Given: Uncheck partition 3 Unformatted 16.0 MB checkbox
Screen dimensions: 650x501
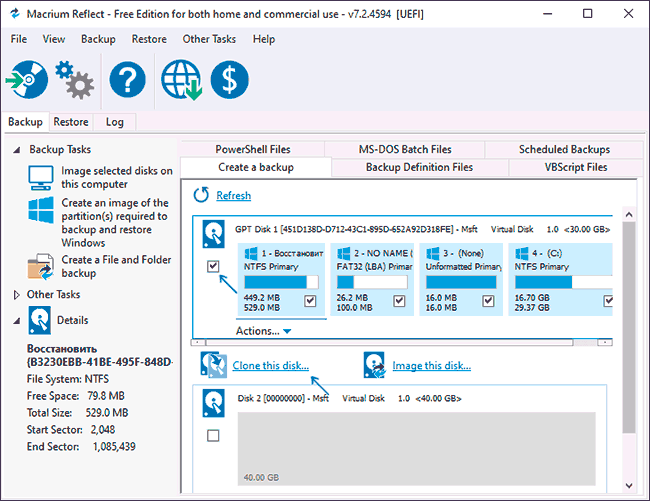Looking at the screenshot, I should (488, 301).
